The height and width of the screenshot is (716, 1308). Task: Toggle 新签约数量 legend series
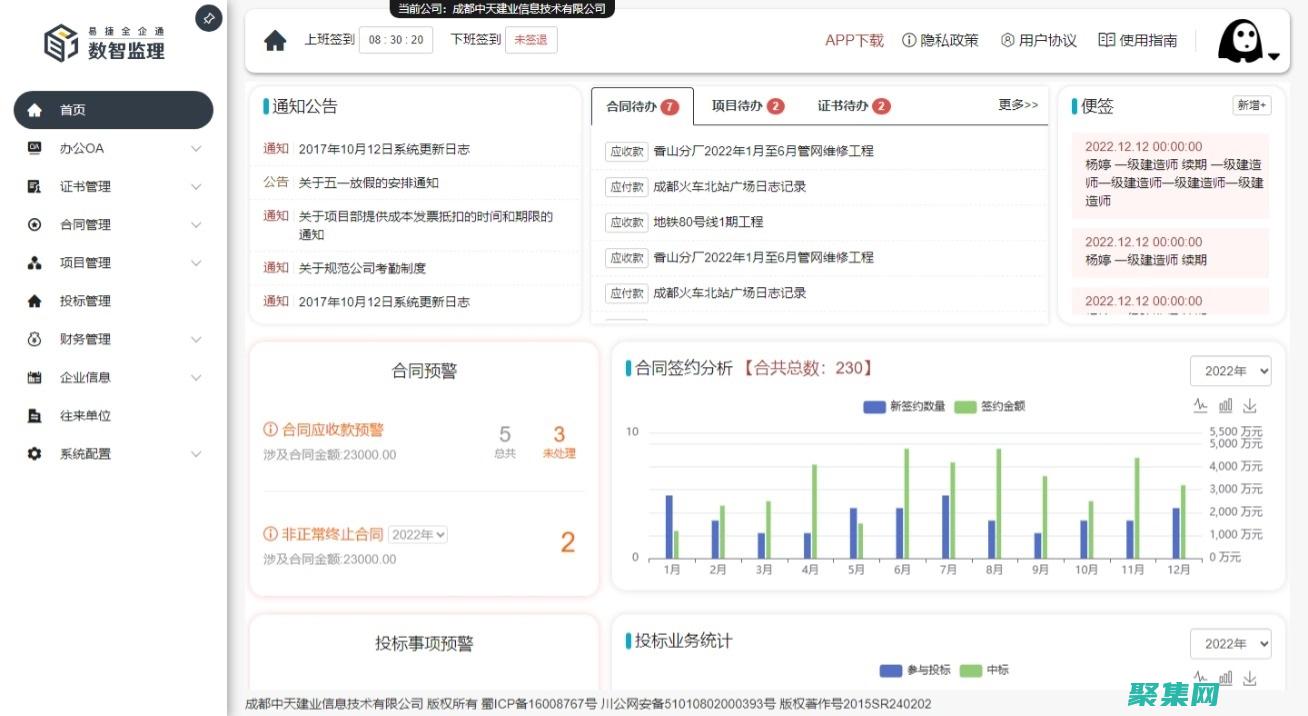pos(904,406)
